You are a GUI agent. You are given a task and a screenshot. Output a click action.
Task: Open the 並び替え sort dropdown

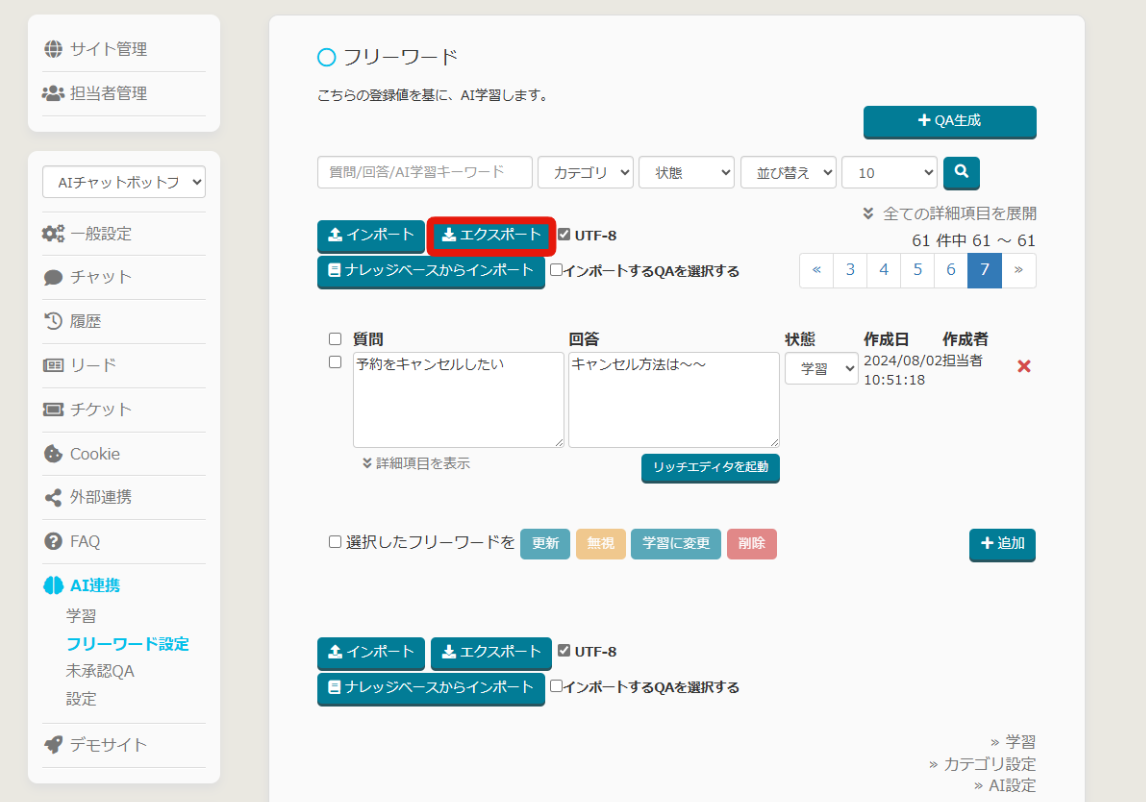coord(788,172)
